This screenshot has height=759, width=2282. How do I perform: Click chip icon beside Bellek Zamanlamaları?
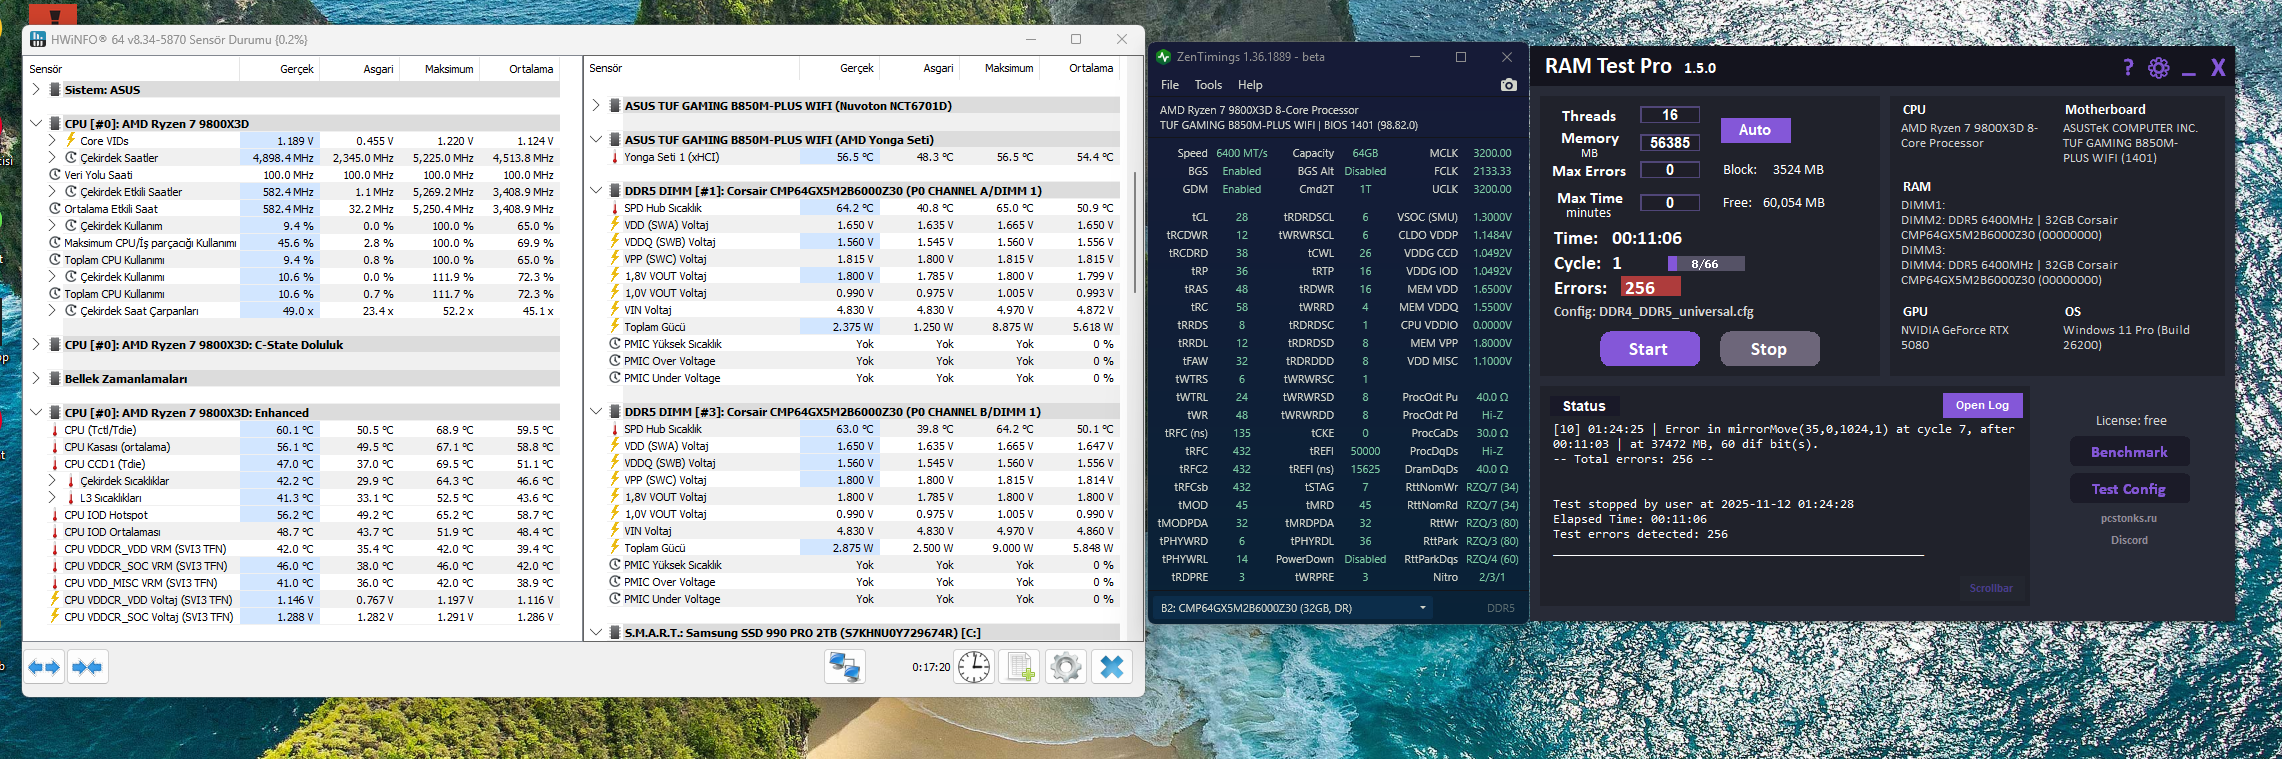click(x=55, y=379)
